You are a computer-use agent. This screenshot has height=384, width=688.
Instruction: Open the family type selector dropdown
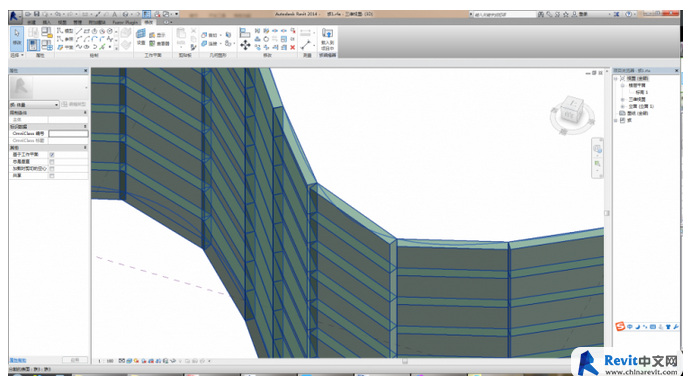pos(34,104)
